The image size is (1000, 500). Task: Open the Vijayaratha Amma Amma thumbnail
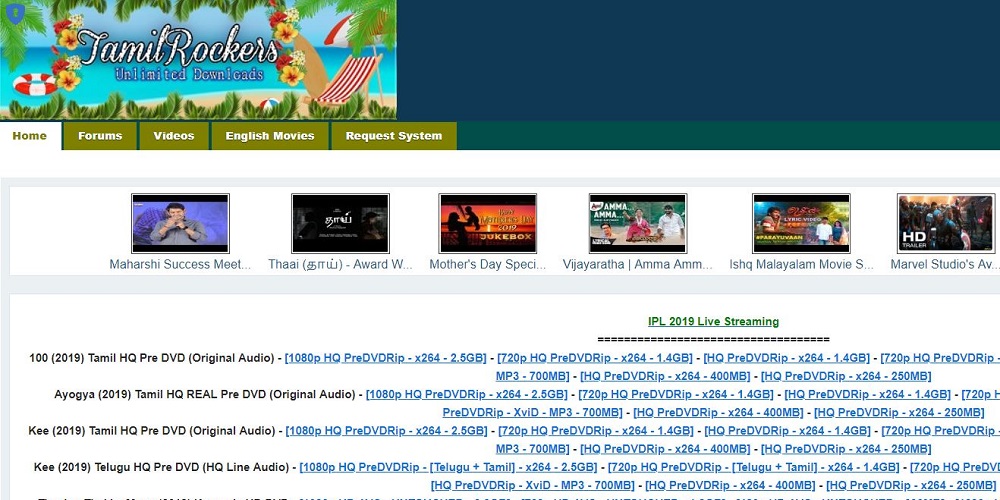[638, 223]
